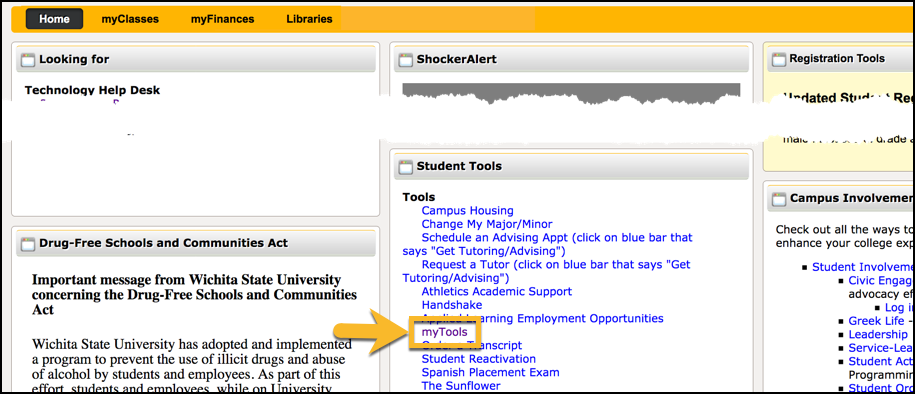The image size is (915, 394).
Task: Open the Request a Tutor link
Action: click(546, 271)
